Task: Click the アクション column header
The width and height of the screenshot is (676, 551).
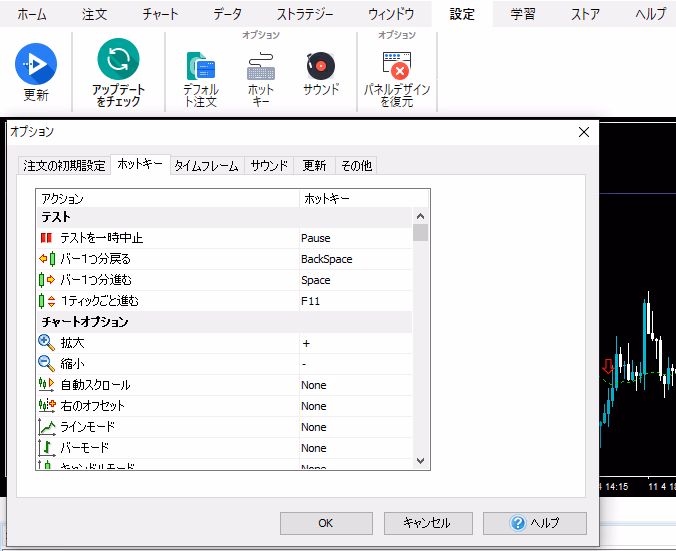Action: [167, 199]
